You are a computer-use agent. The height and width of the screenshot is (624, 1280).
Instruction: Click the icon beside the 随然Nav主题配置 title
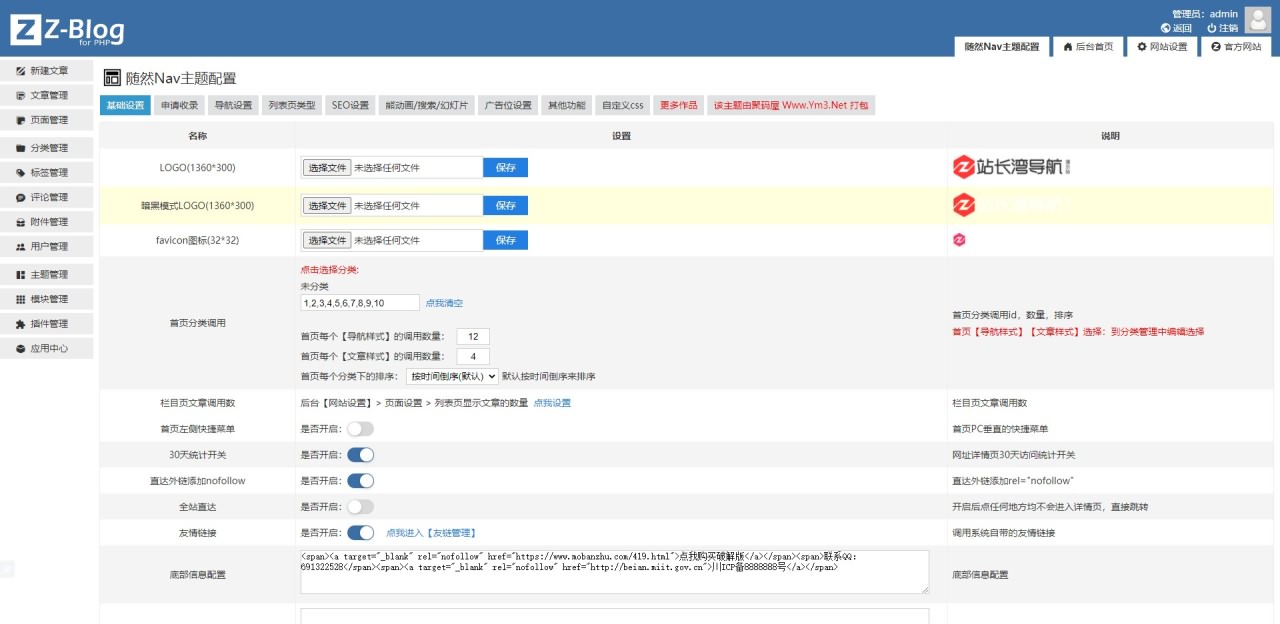[112, 78]
